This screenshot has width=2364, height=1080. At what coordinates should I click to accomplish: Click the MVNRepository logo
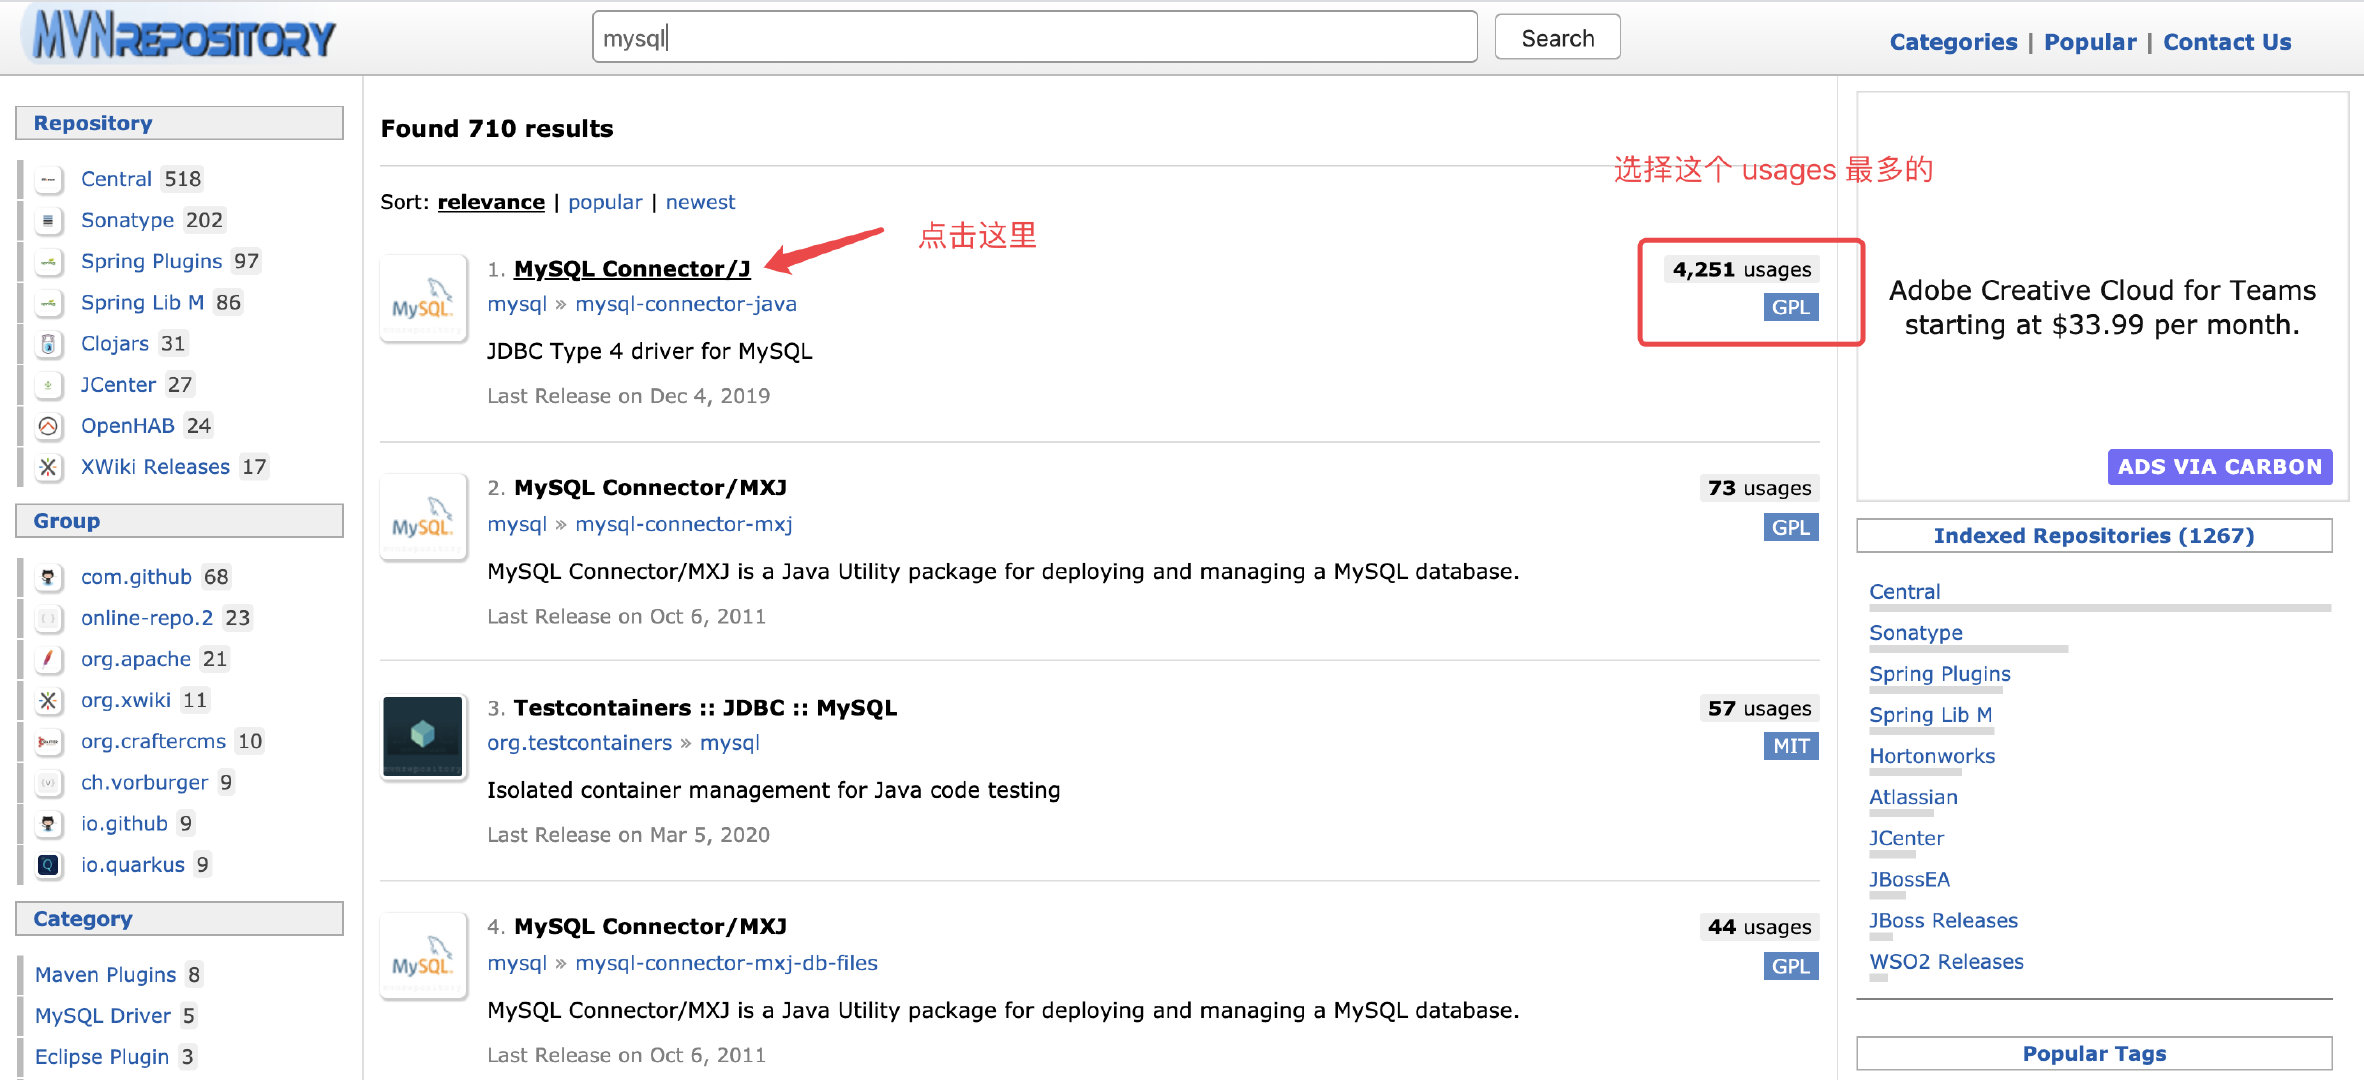click(x=185, y=37)
